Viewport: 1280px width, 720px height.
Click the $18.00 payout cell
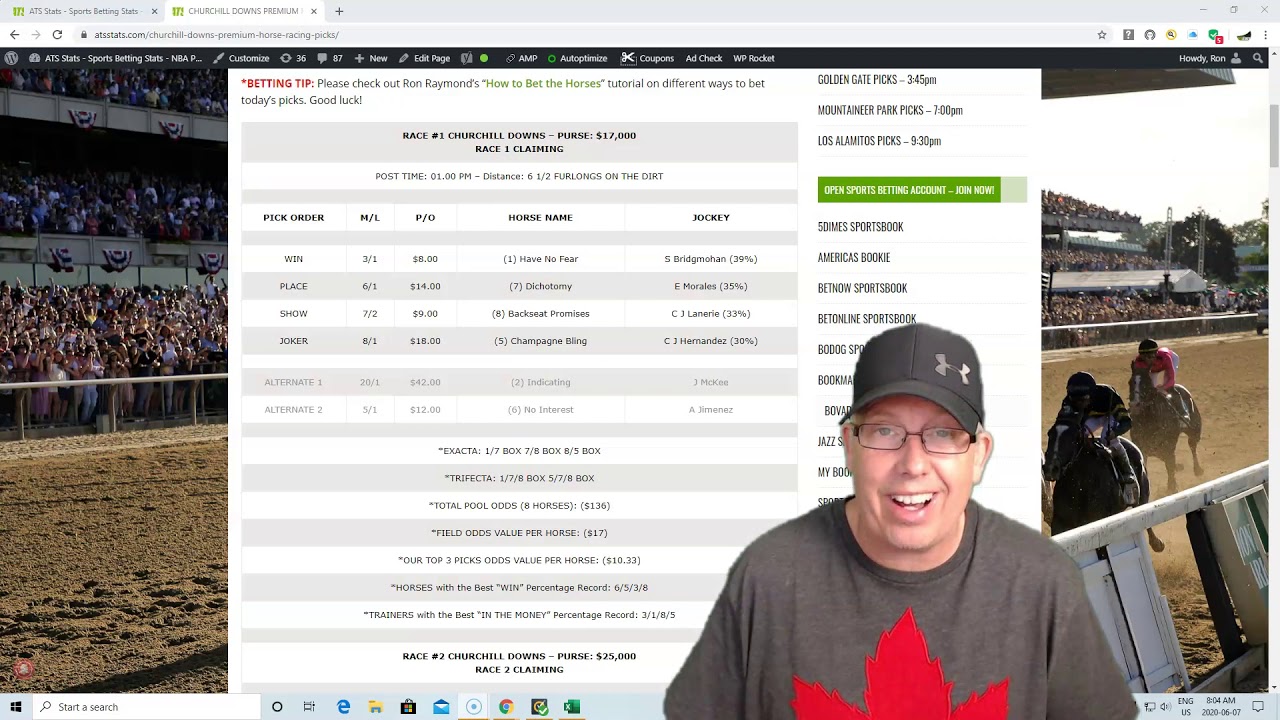(x=425, y=341)
